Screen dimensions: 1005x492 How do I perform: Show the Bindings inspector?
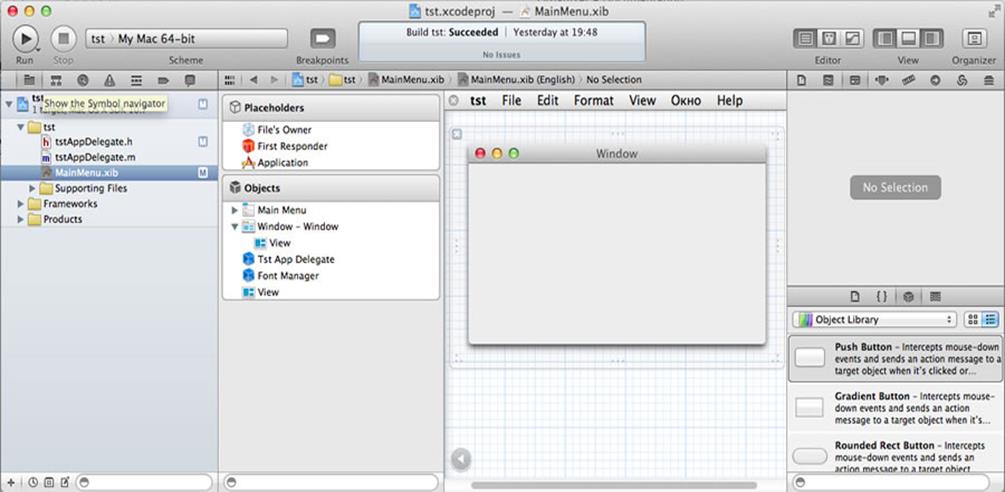point(961,80)
